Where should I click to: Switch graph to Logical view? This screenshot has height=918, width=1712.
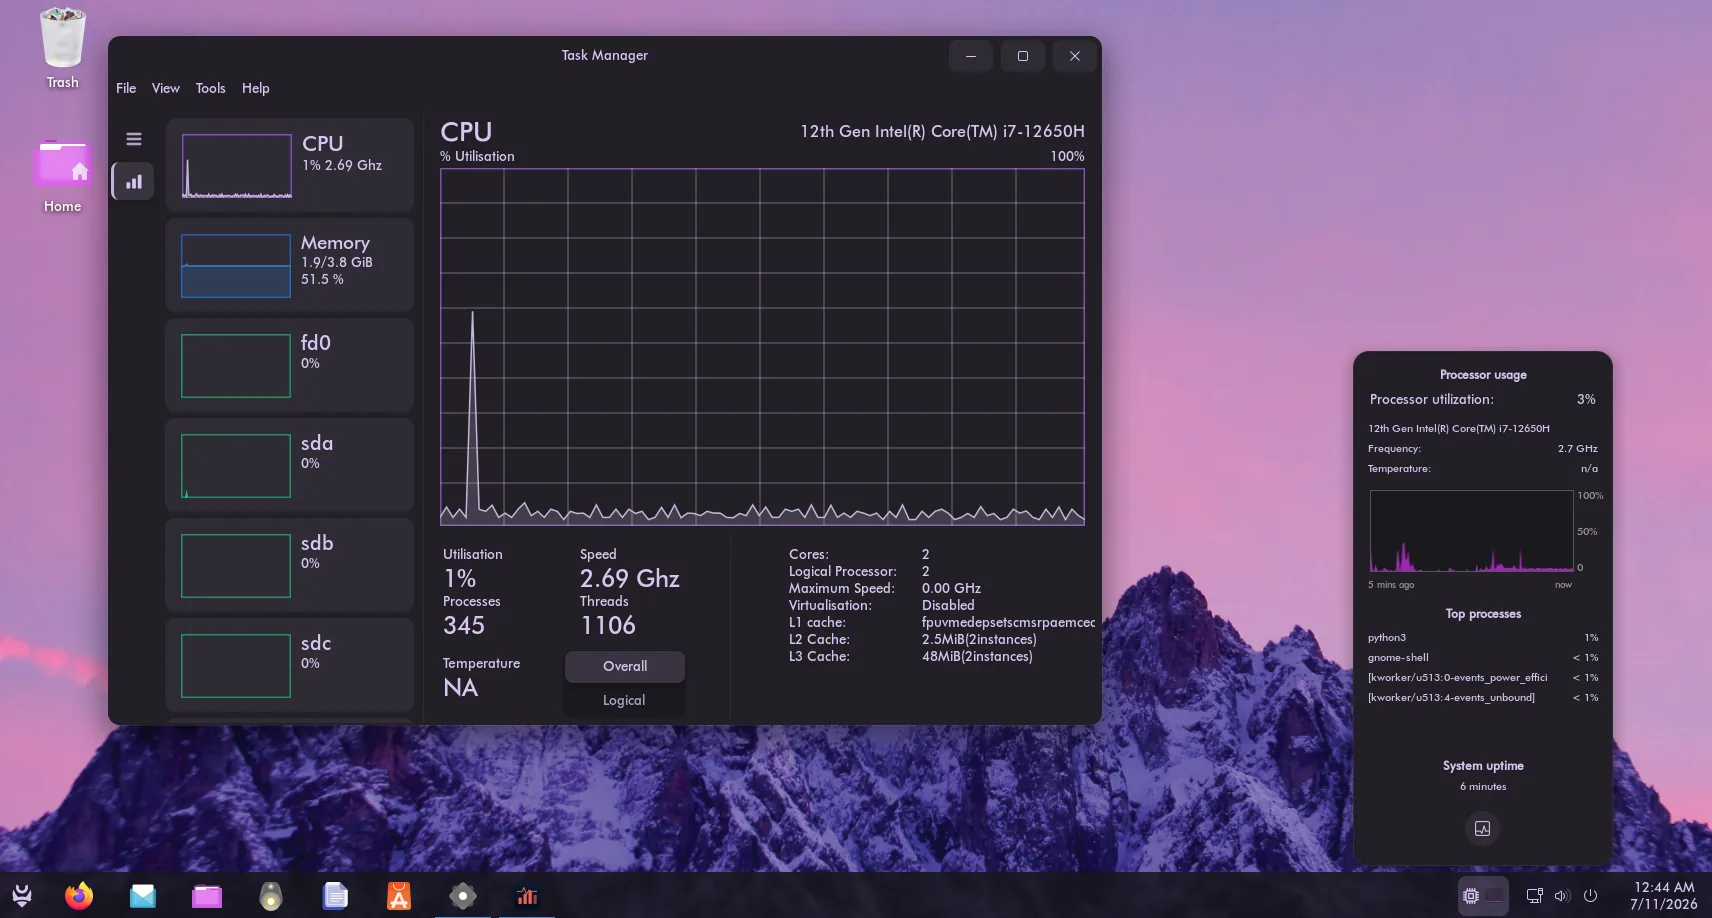point(625,700)
